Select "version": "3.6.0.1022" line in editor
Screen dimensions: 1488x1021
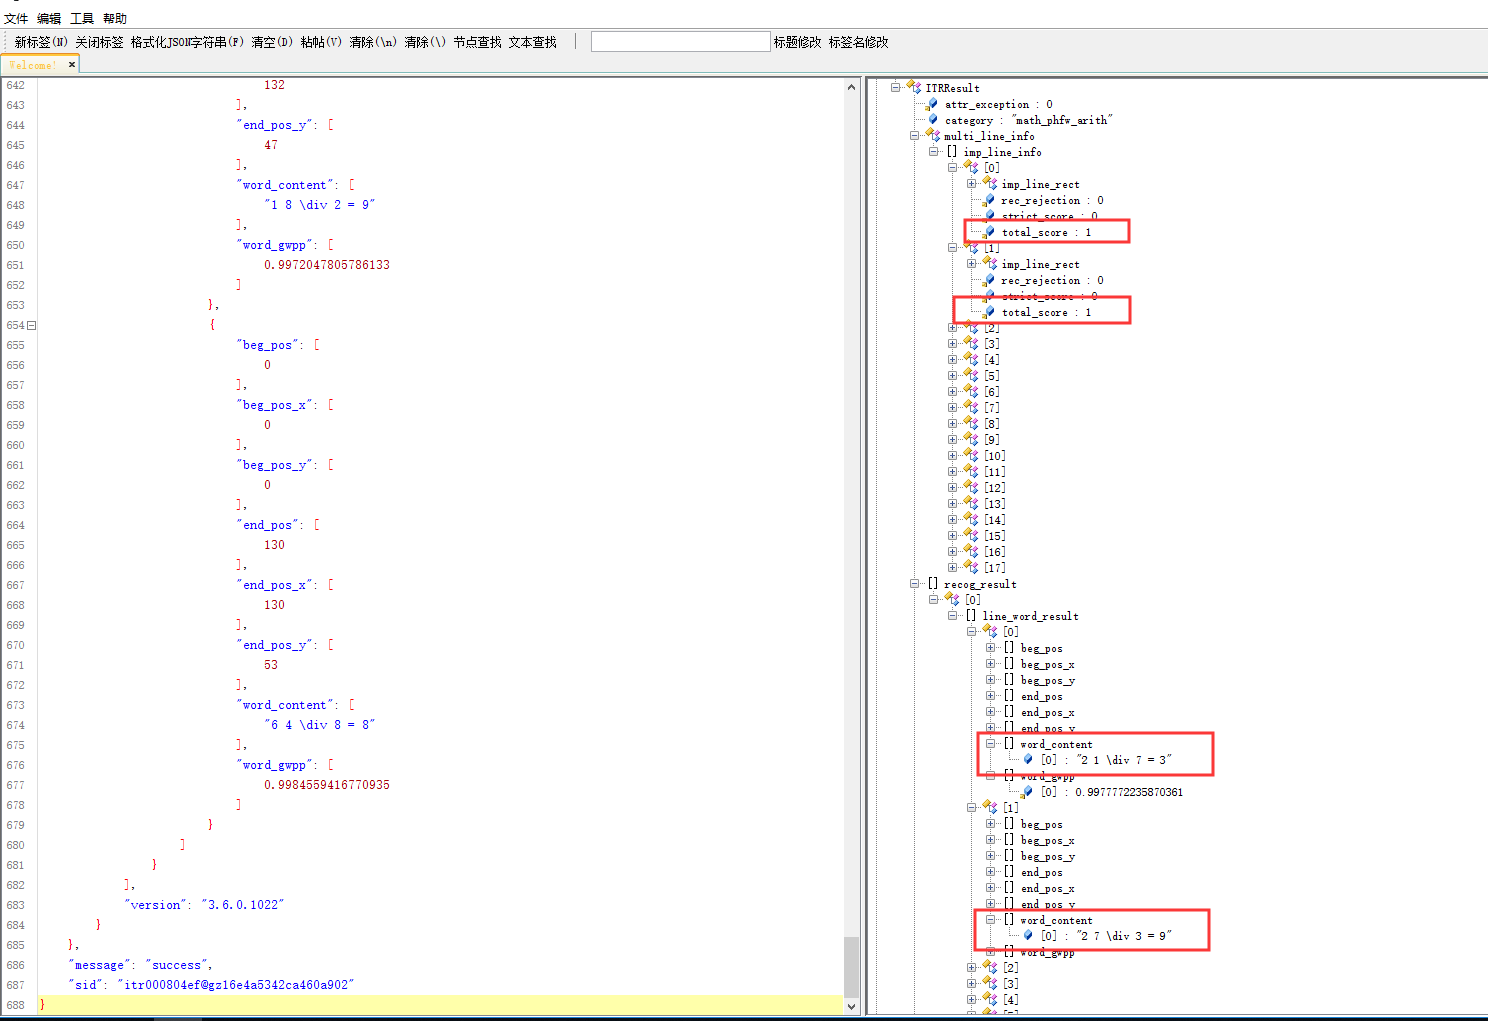206,905
